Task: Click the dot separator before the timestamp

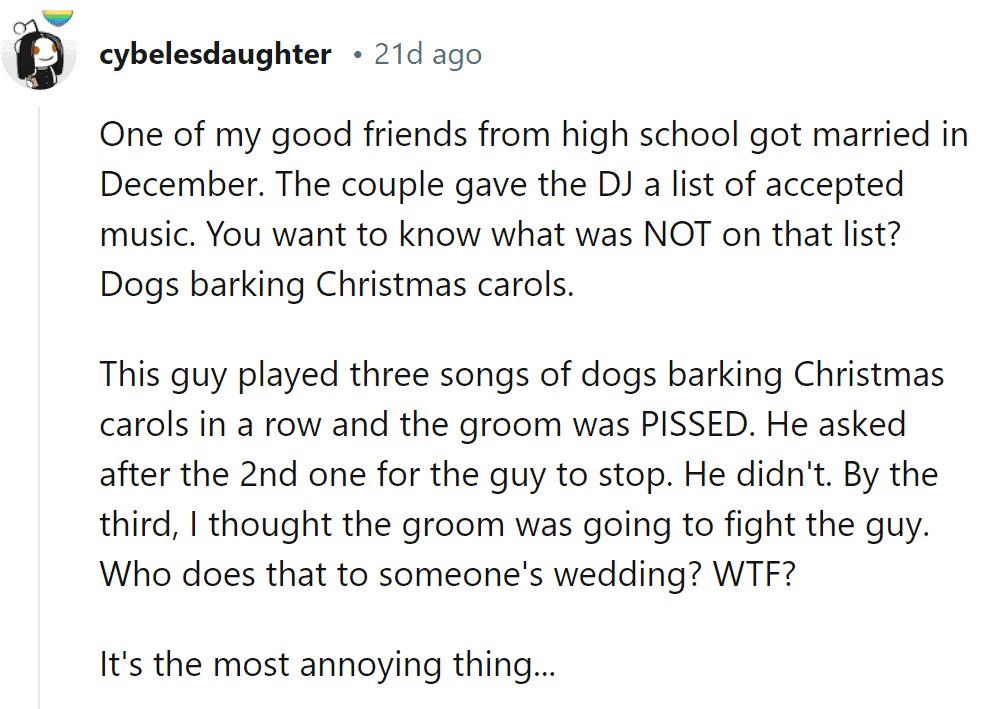Action: coord(358,56)
